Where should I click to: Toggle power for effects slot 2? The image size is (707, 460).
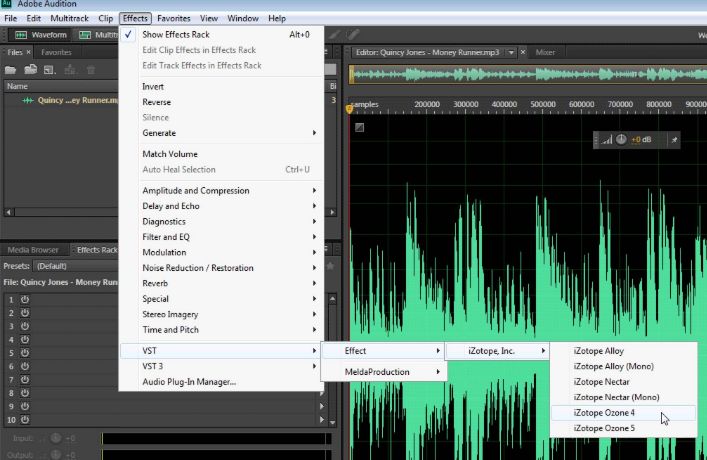pyautogui.click(x=25, y=313)
